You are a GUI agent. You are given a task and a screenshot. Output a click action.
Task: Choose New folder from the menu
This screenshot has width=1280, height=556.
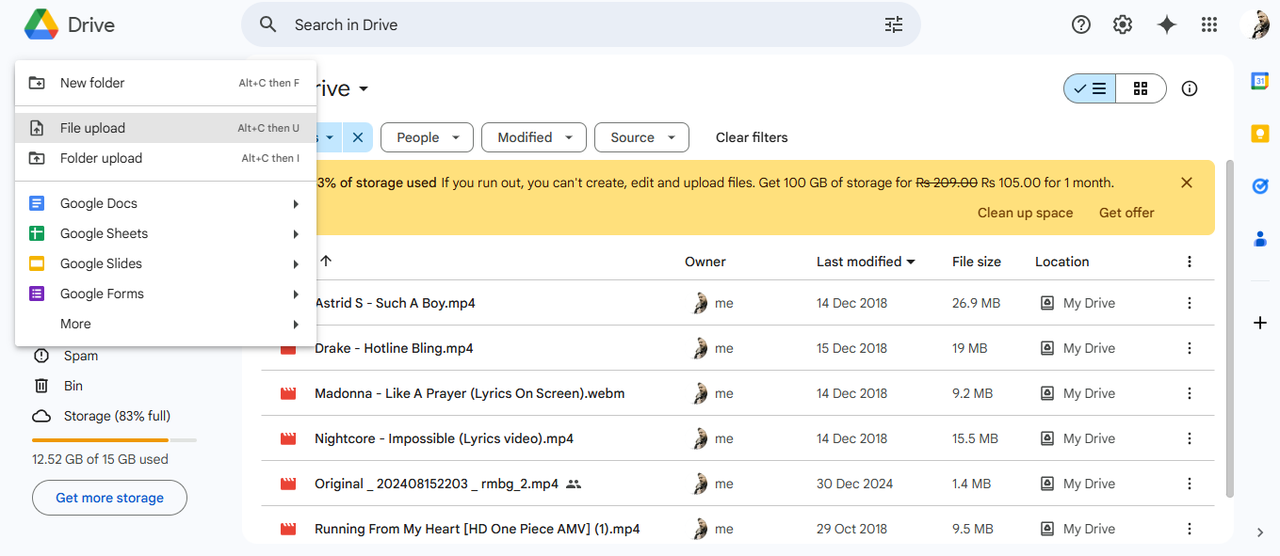tap(166, 83)
